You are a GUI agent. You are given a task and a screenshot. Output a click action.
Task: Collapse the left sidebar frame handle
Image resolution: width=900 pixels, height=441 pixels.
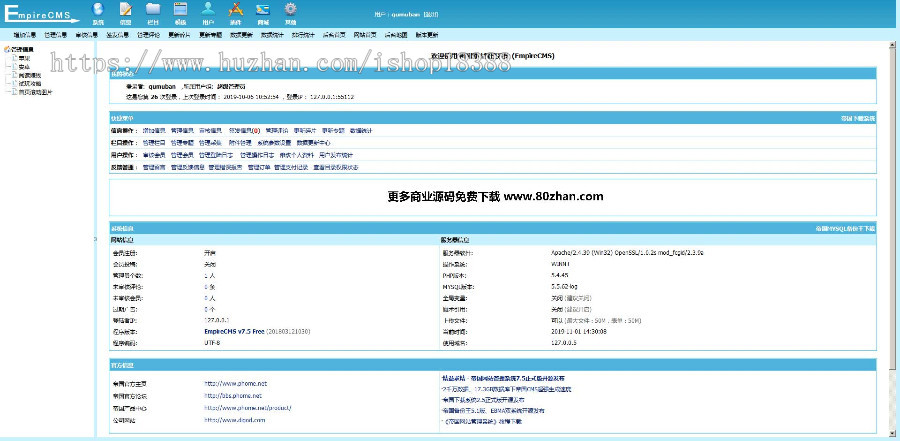pyautogui.click(x=96, y=239)
